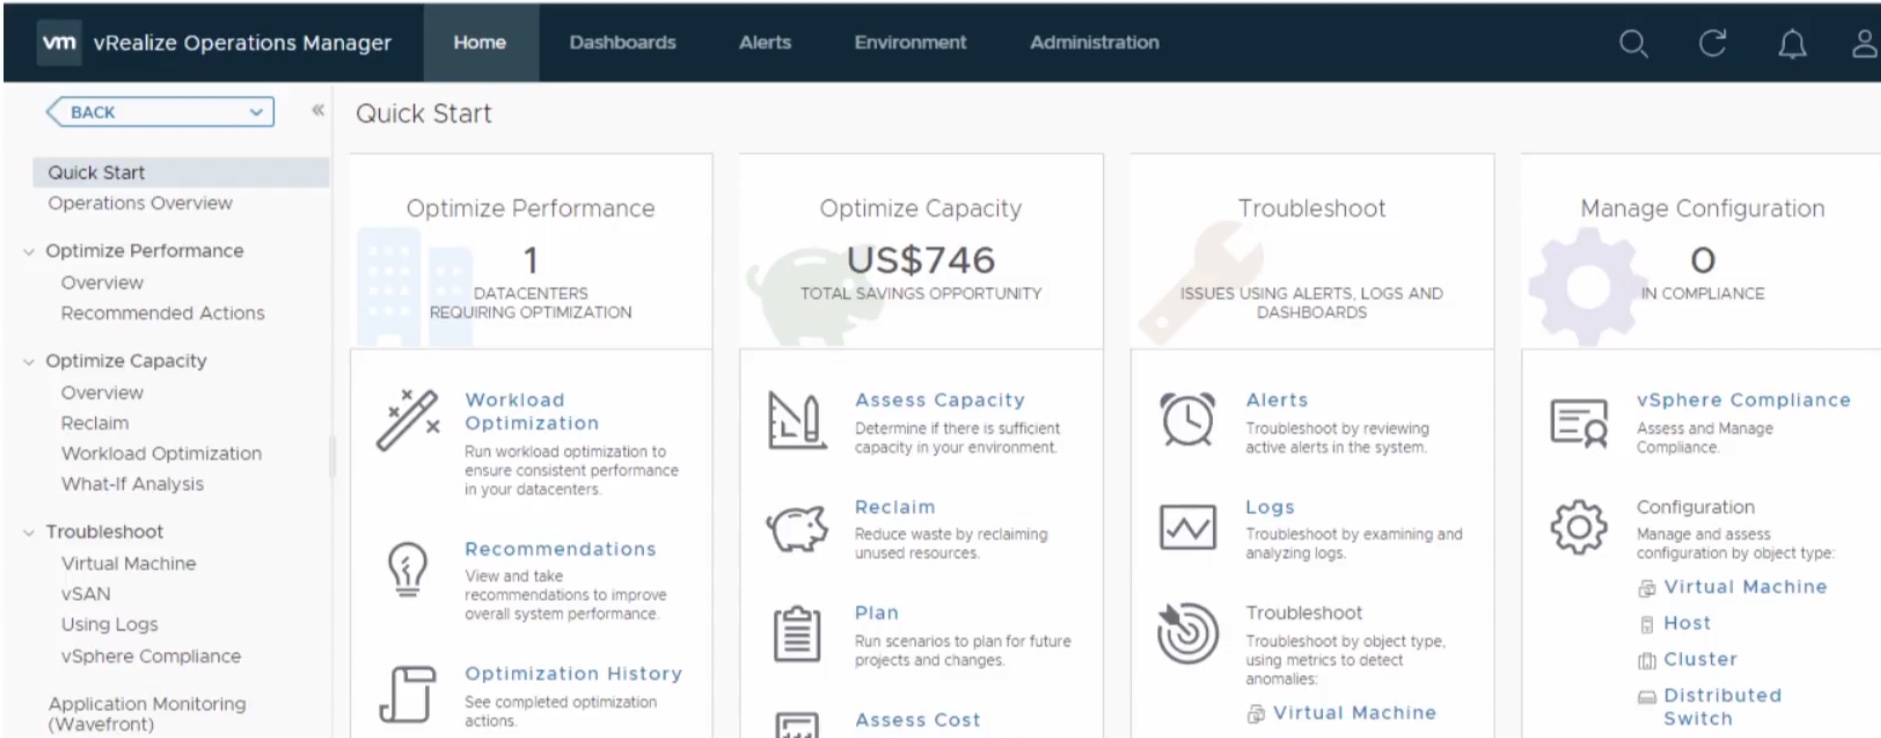
Task: Open the Administration tab
Action: point(1095,42)
